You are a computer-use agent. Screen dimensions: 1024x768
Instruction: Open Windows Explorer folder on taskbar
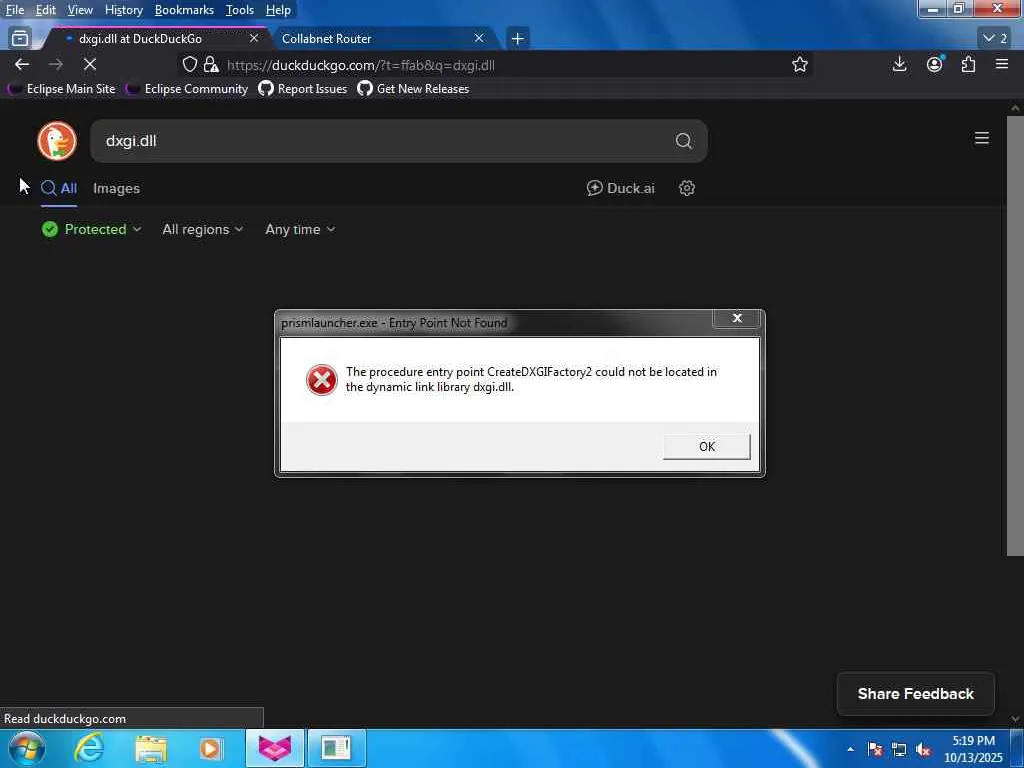[x=151, y=749]
